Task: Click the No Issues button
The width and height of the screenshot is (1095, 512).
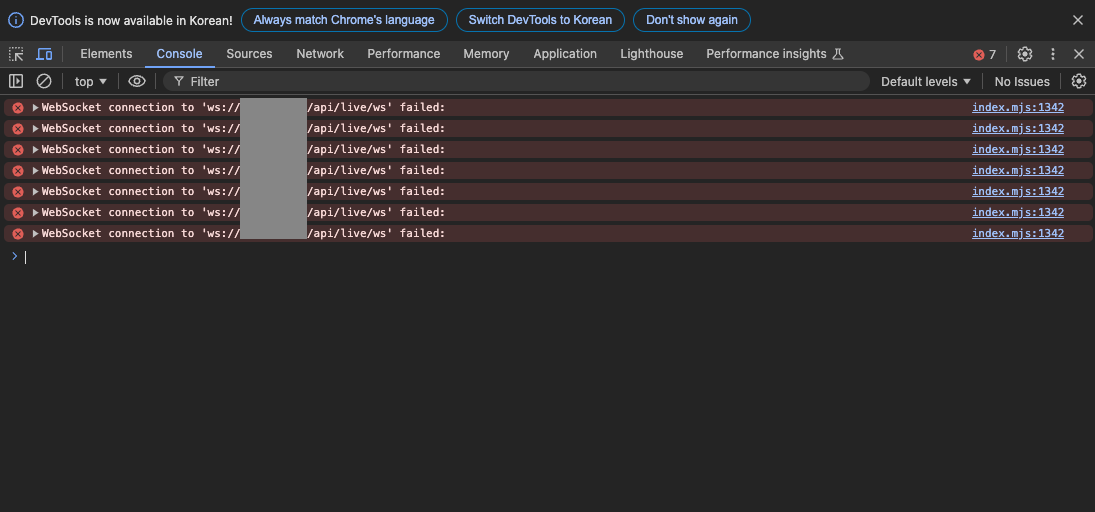Action: point(1022,82)
